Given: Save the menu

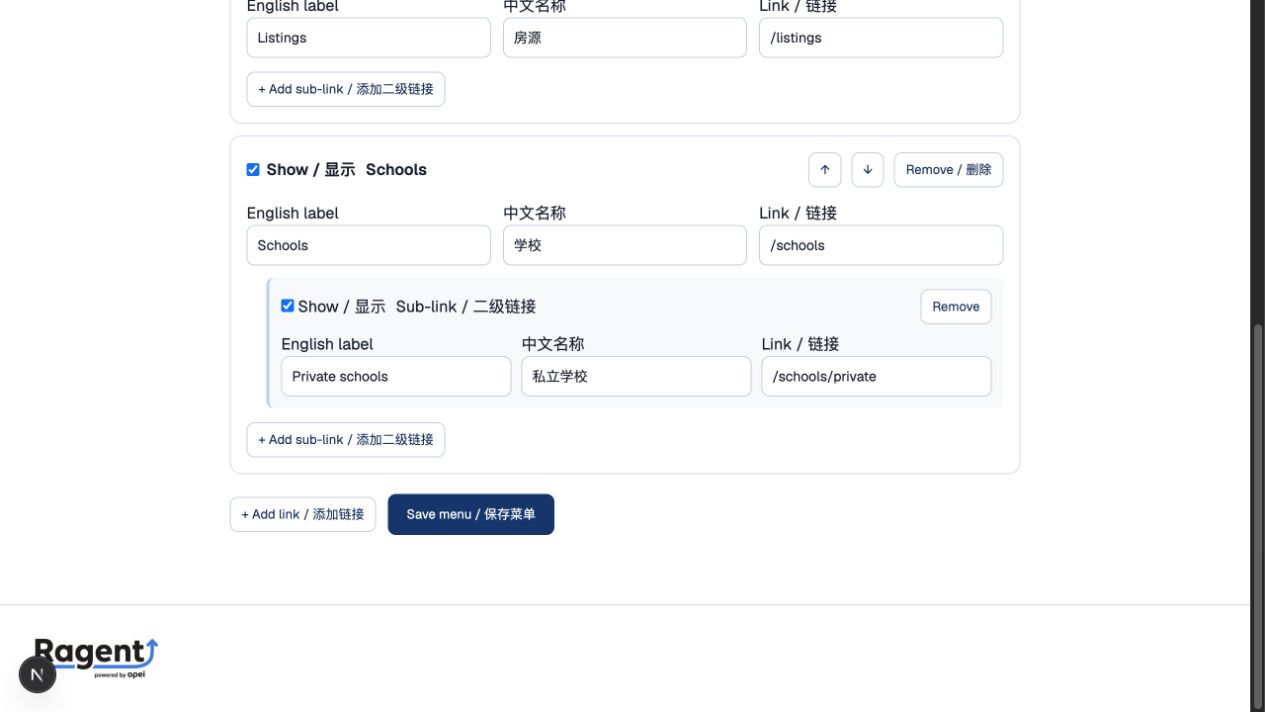Looking at the screenshot, I should [471, 514].
